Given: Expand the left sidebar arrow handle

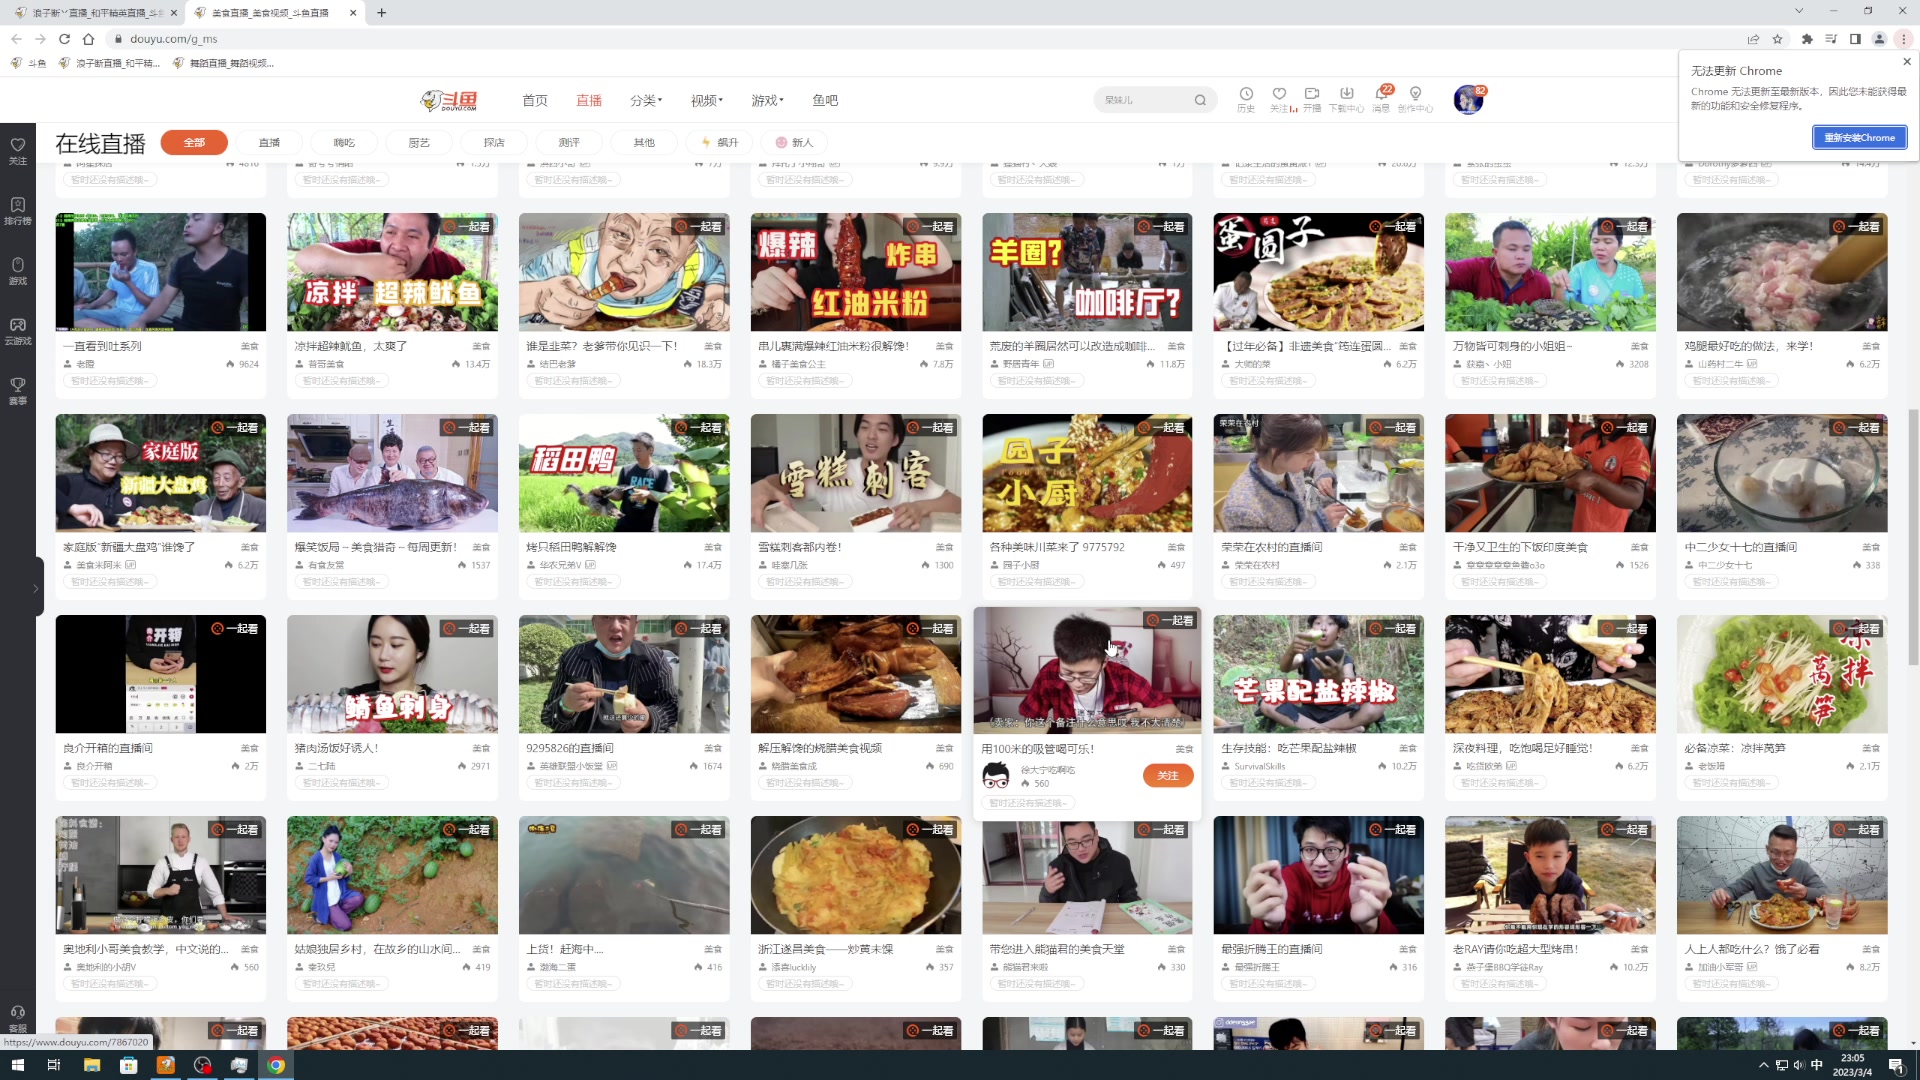Looking at the screenshot, I should (x=36, y=588).
